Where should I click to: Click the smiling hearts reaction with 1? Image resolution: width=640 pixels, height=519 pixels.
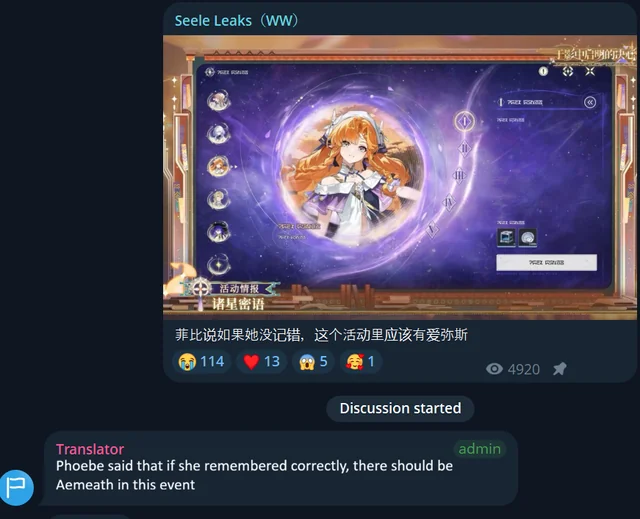pos(360,362)
